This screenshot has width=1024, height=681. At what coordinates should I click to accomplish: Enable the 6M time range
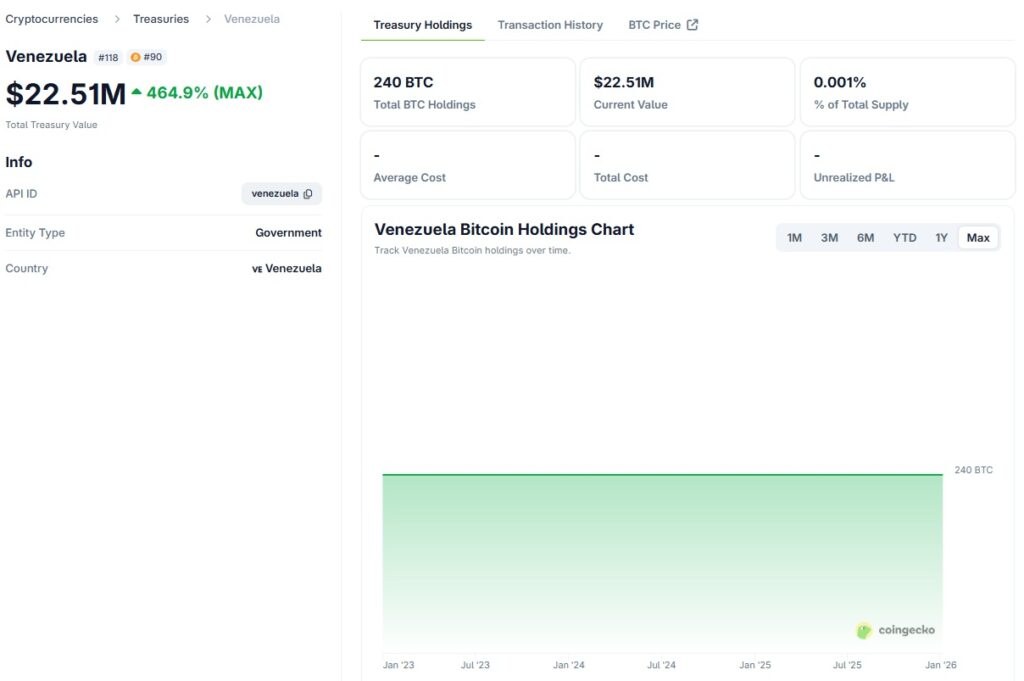pyautogui.click(x=865, y=237)
